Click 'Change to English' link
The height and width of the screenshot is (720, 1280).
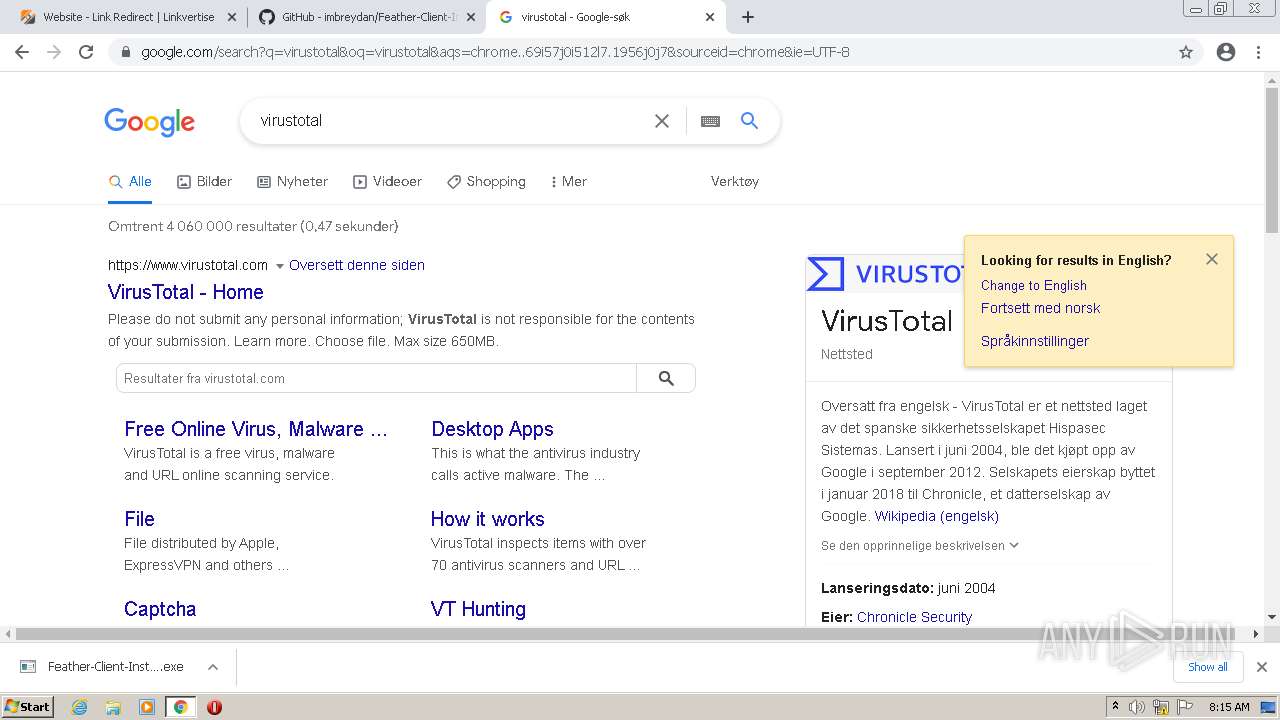point(1034,286)
